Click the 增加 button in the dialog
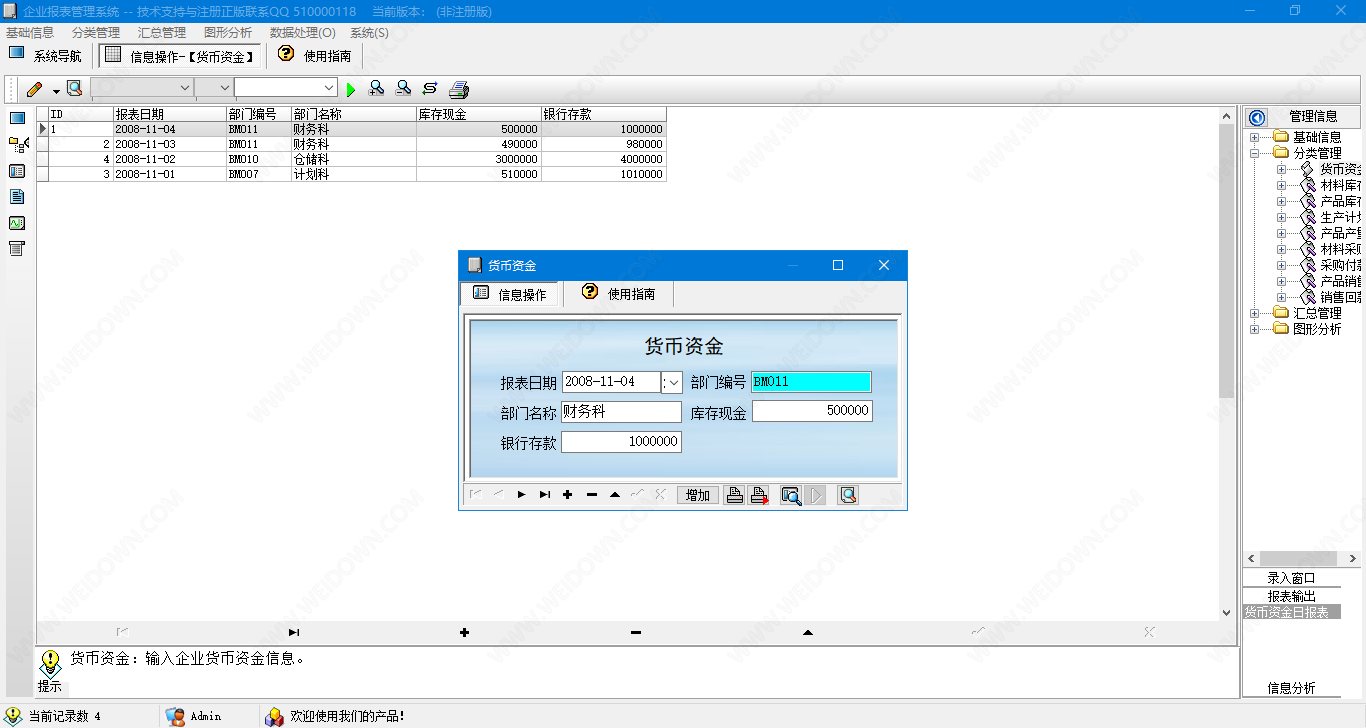Screen dimensions: 1366x728 698,495
